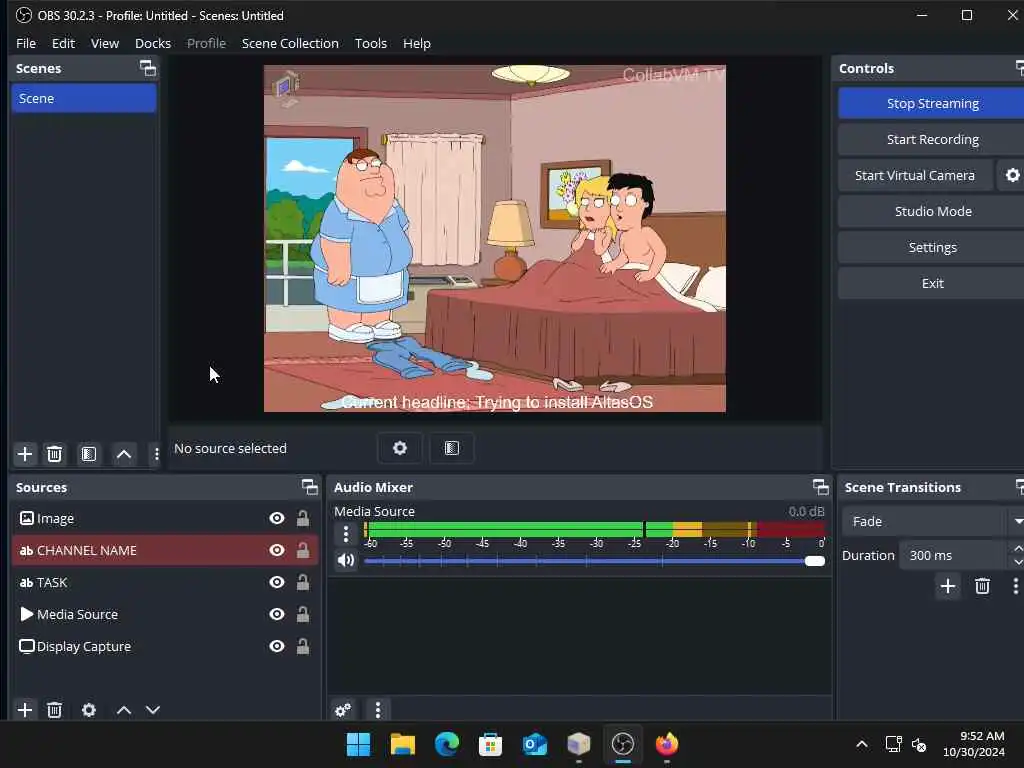Open Audio Mixer options three-dot menu
This screenshot has width=1024, height=768.
(x=377, y=710)
